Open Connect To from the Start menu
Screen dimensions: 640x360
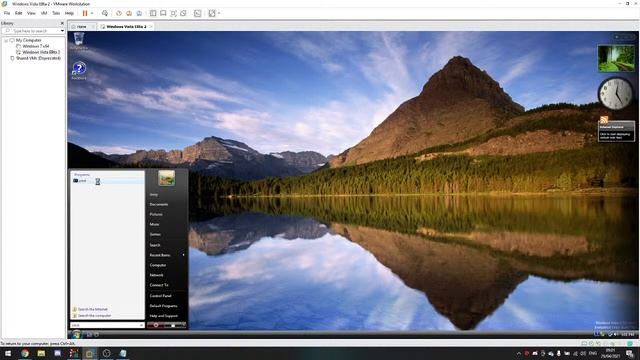(x=159, y=285)
